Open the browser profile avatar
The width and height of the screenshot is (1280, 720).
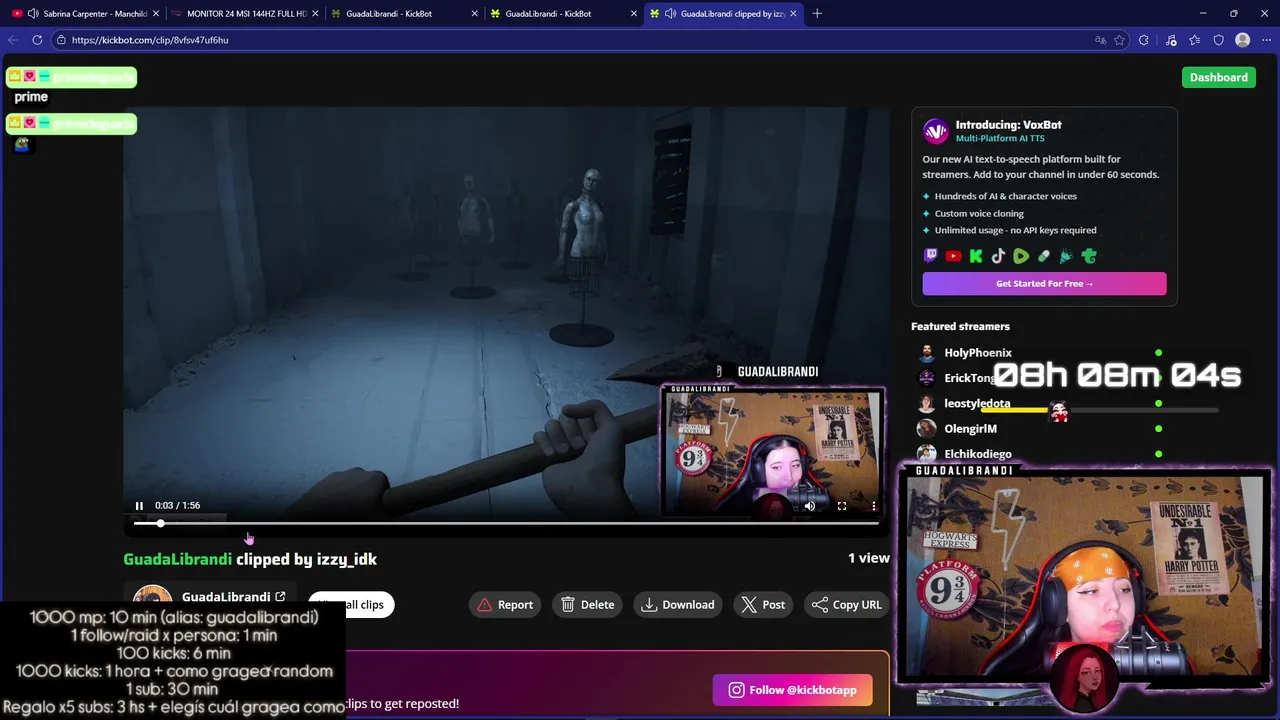tap(1242, 40)
